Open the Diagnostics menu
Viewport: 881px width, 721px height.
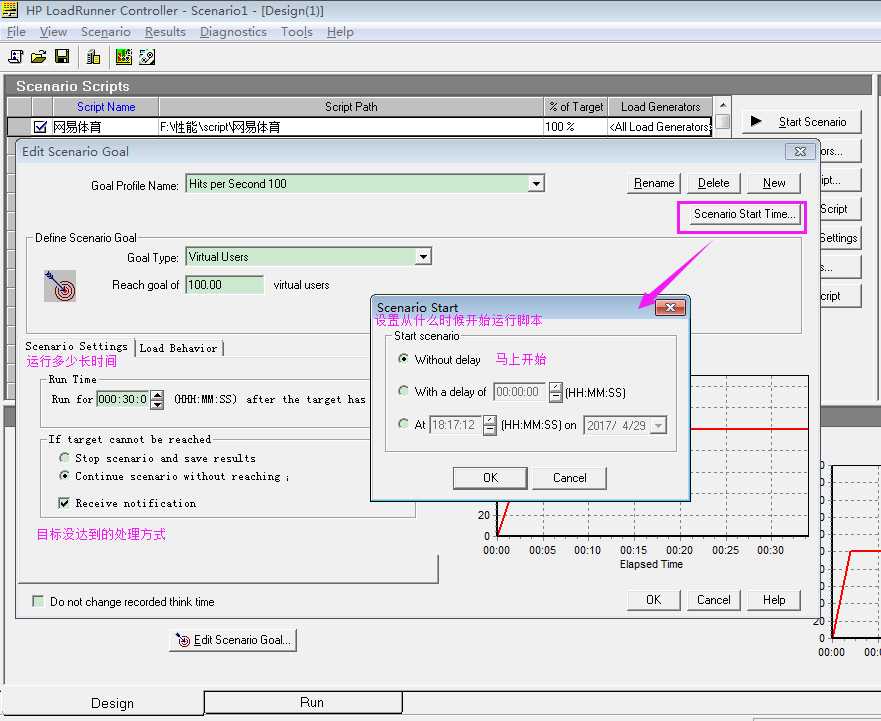point(233,32)
